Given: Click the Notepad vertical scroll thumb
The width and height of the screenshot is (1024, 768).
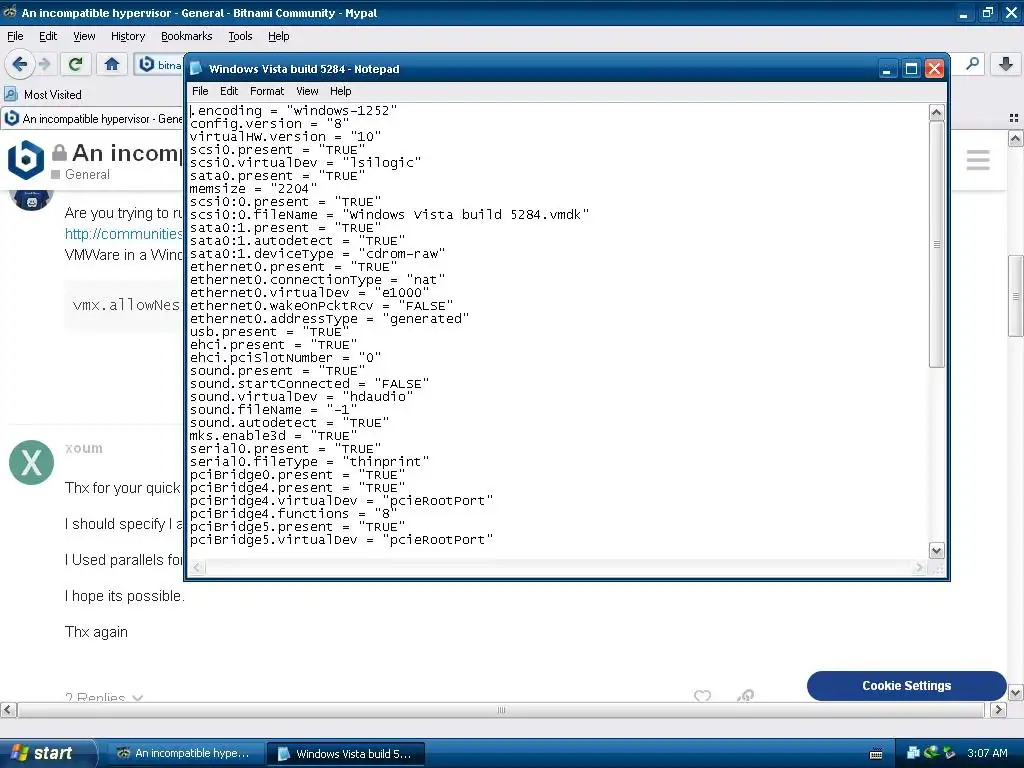Looking at the screenshot, I should click(936, 244).
